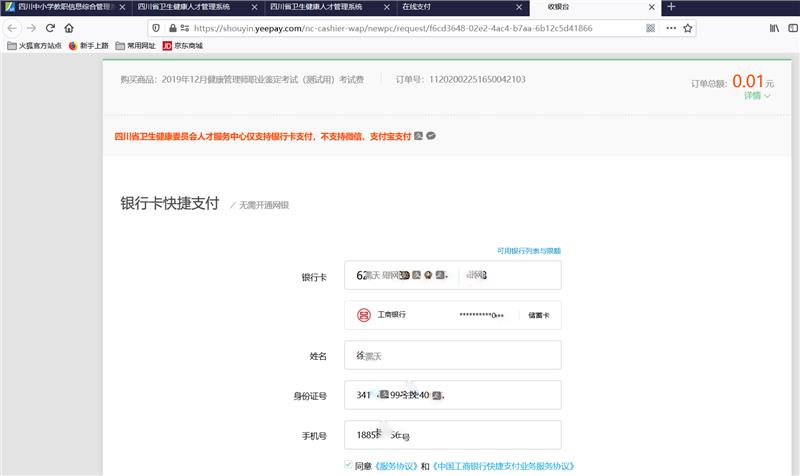Toggle the 同意 agreement checkbox
Viewport: 800px width, 476px height.
click(348, 465)
